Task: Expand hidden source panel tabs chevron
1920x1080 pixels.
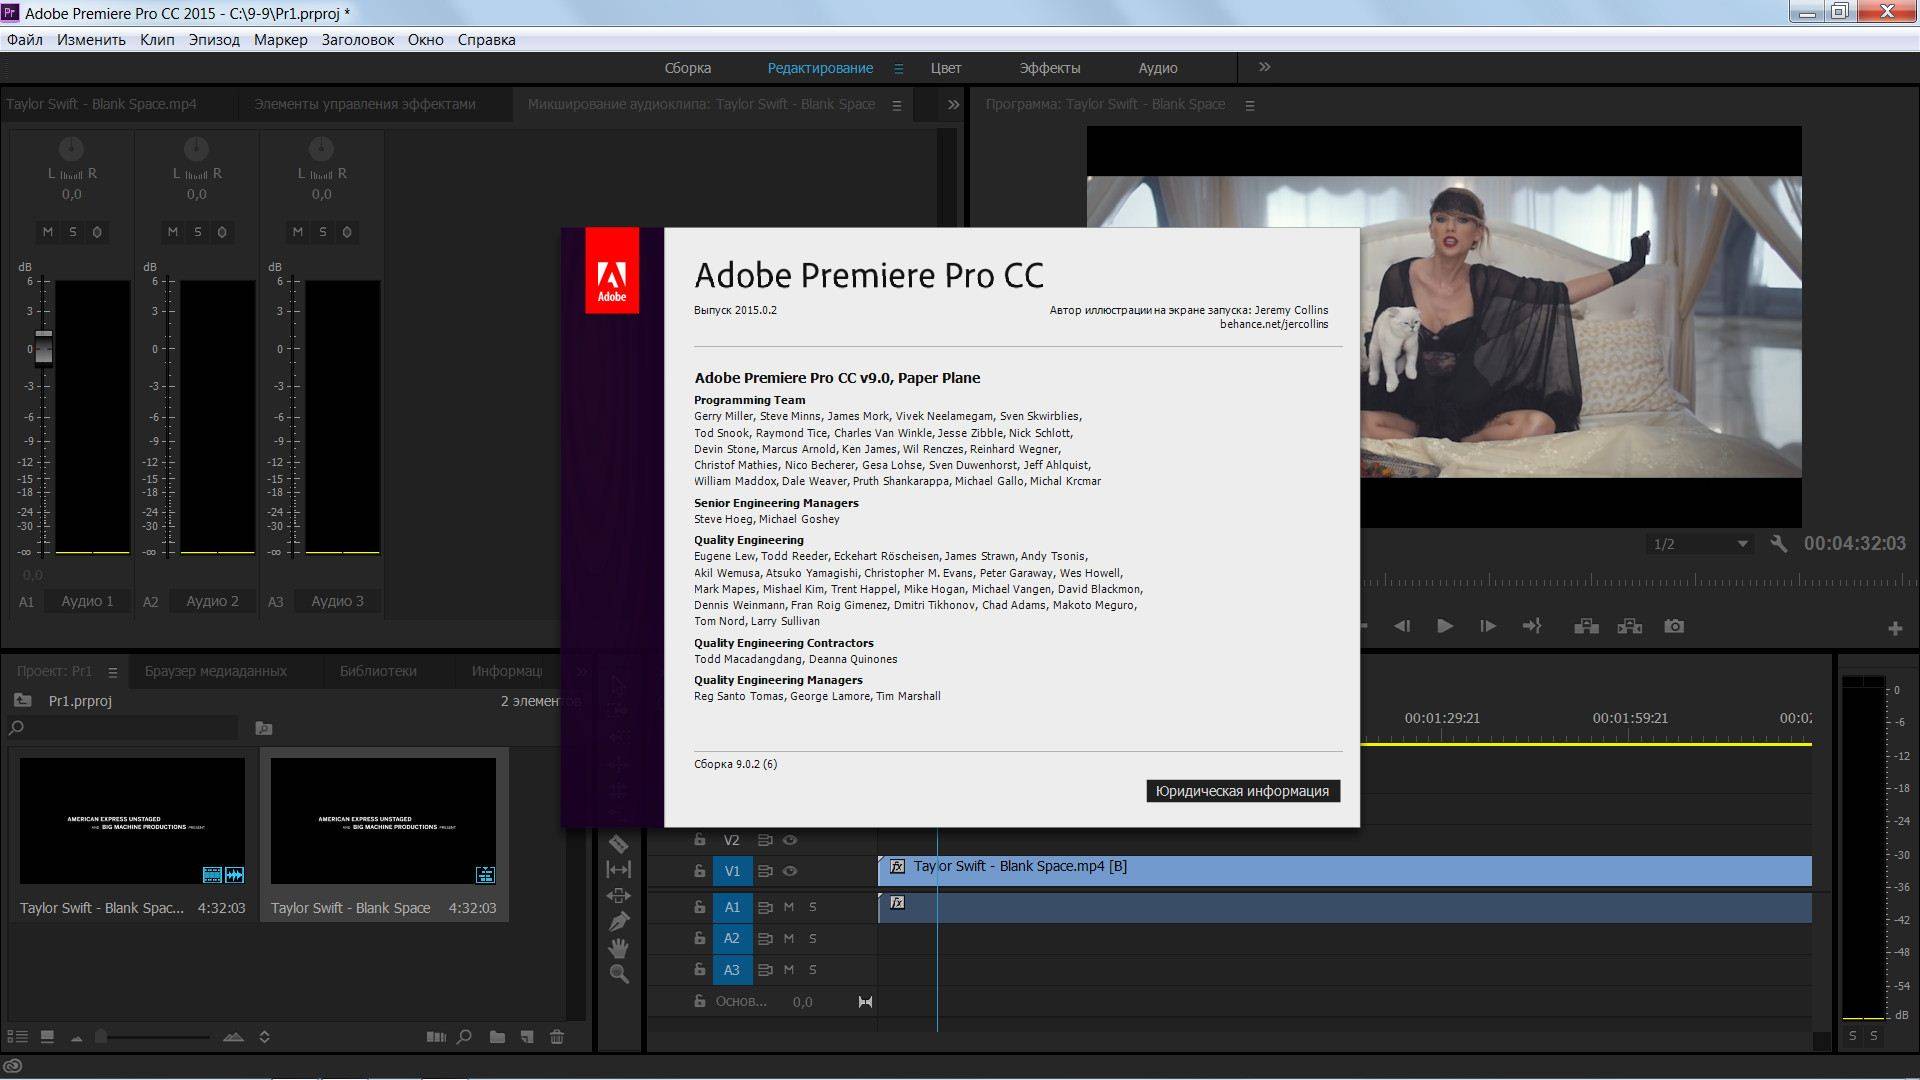Action: click(953, 104)
